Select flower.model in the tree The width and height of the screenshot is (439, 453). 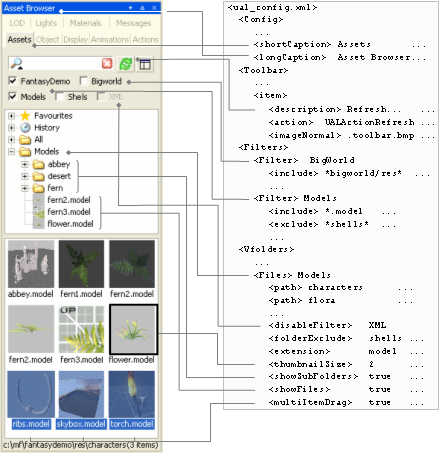(x=70, y=224)
